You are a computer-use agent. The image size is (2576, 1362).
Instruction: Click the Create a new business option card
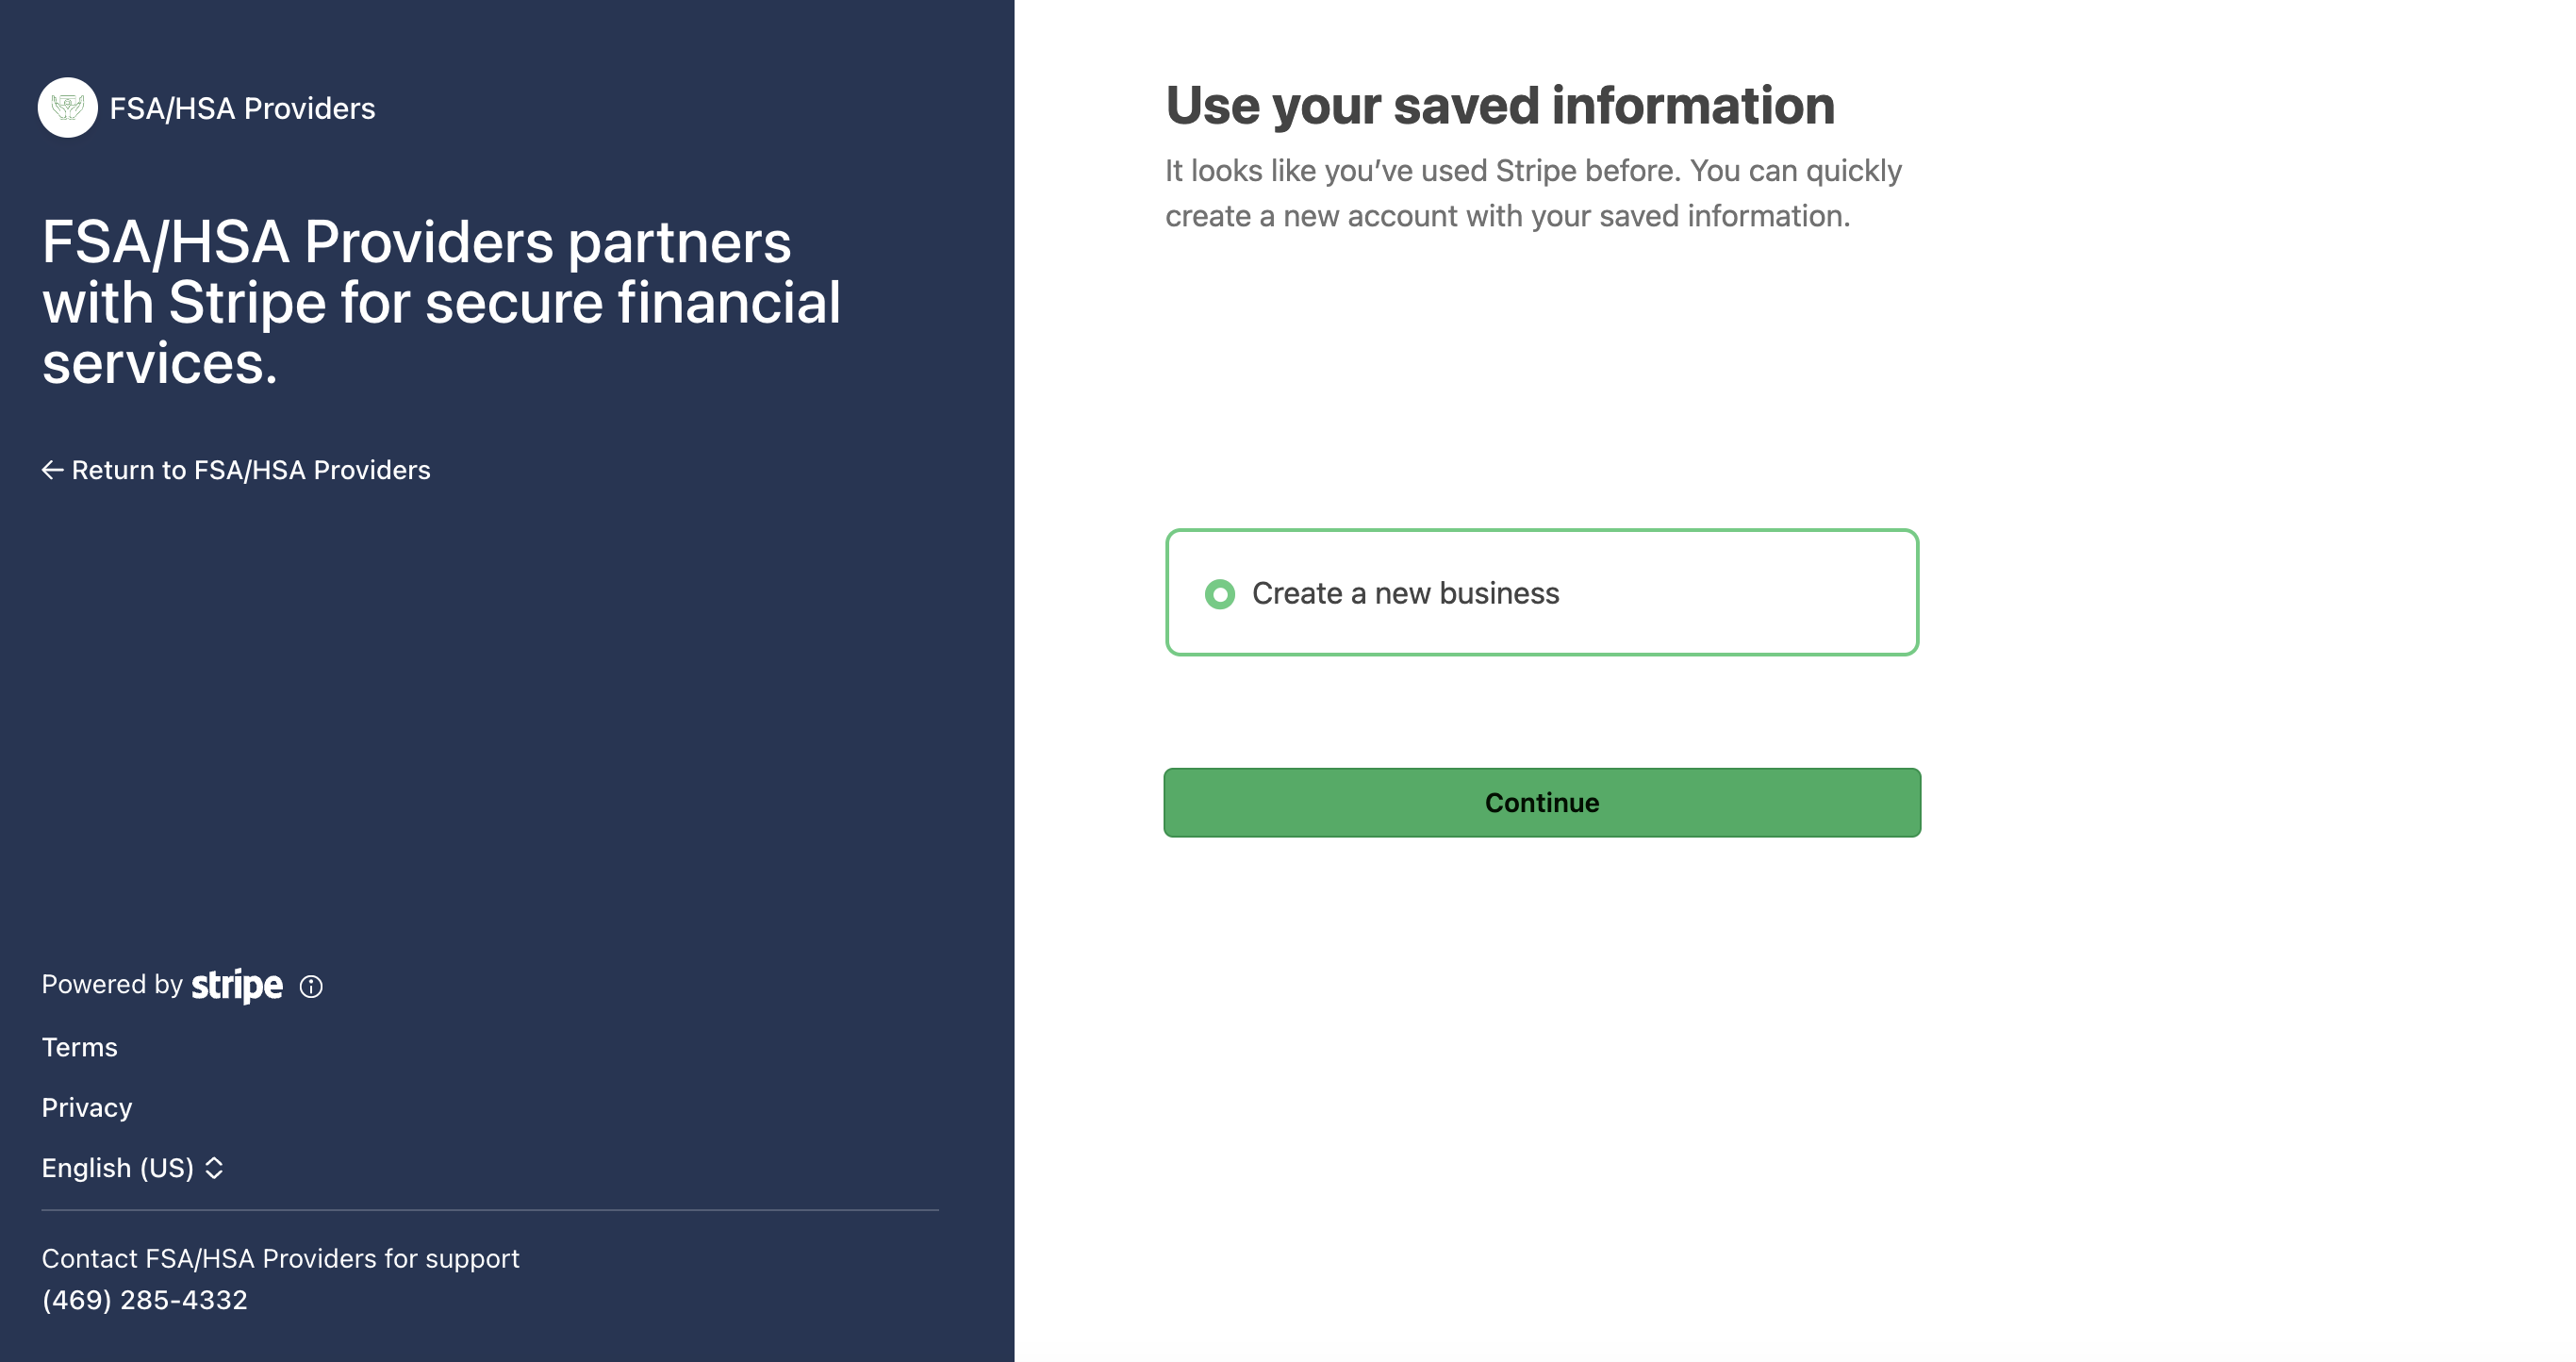pos(1542,593)
